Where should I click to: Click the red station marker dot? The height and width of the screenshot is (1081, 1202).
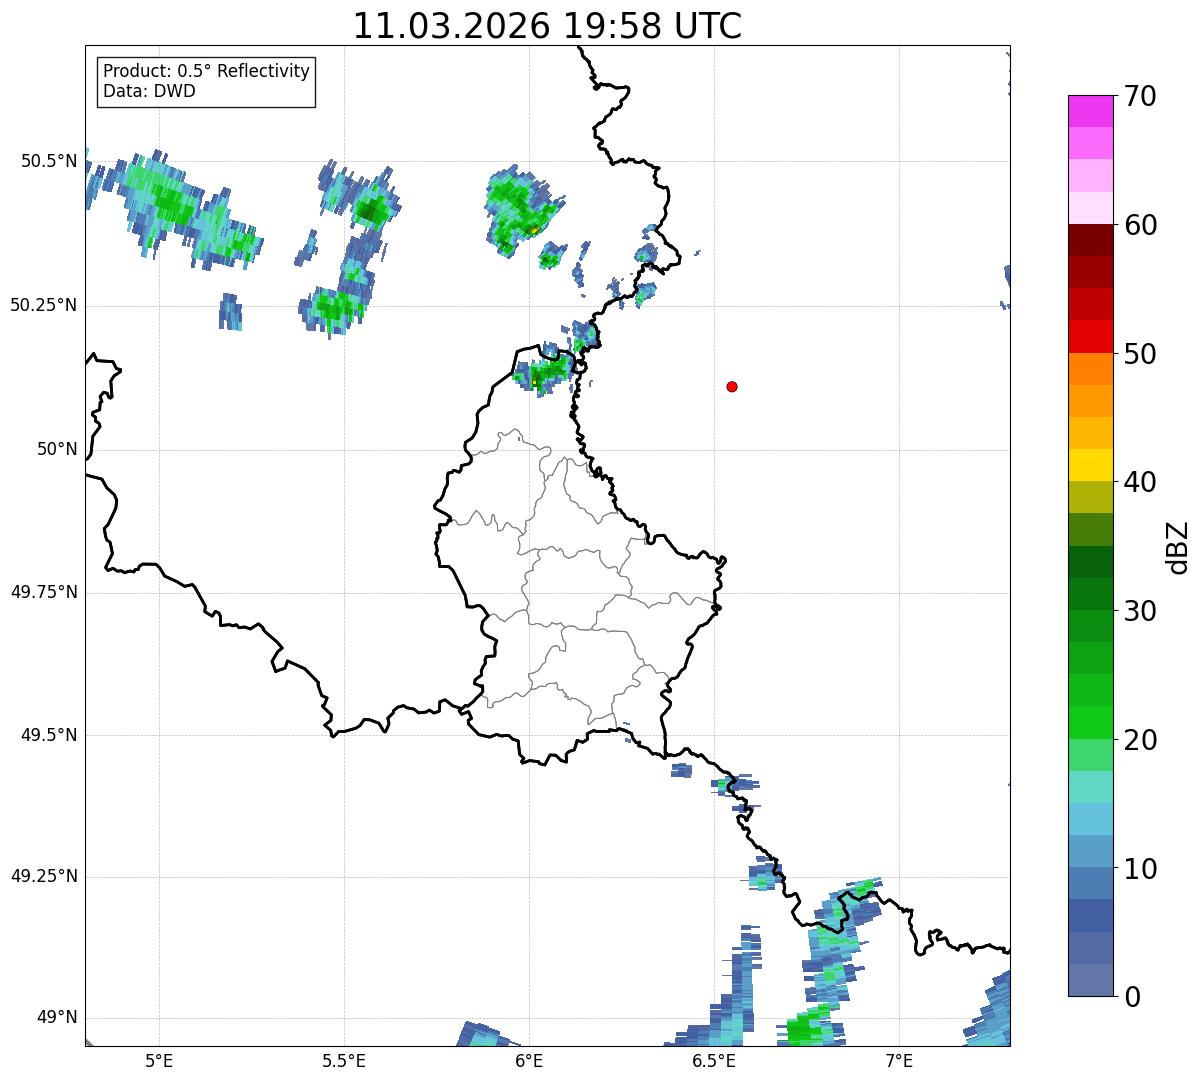(x=732, y=386)
